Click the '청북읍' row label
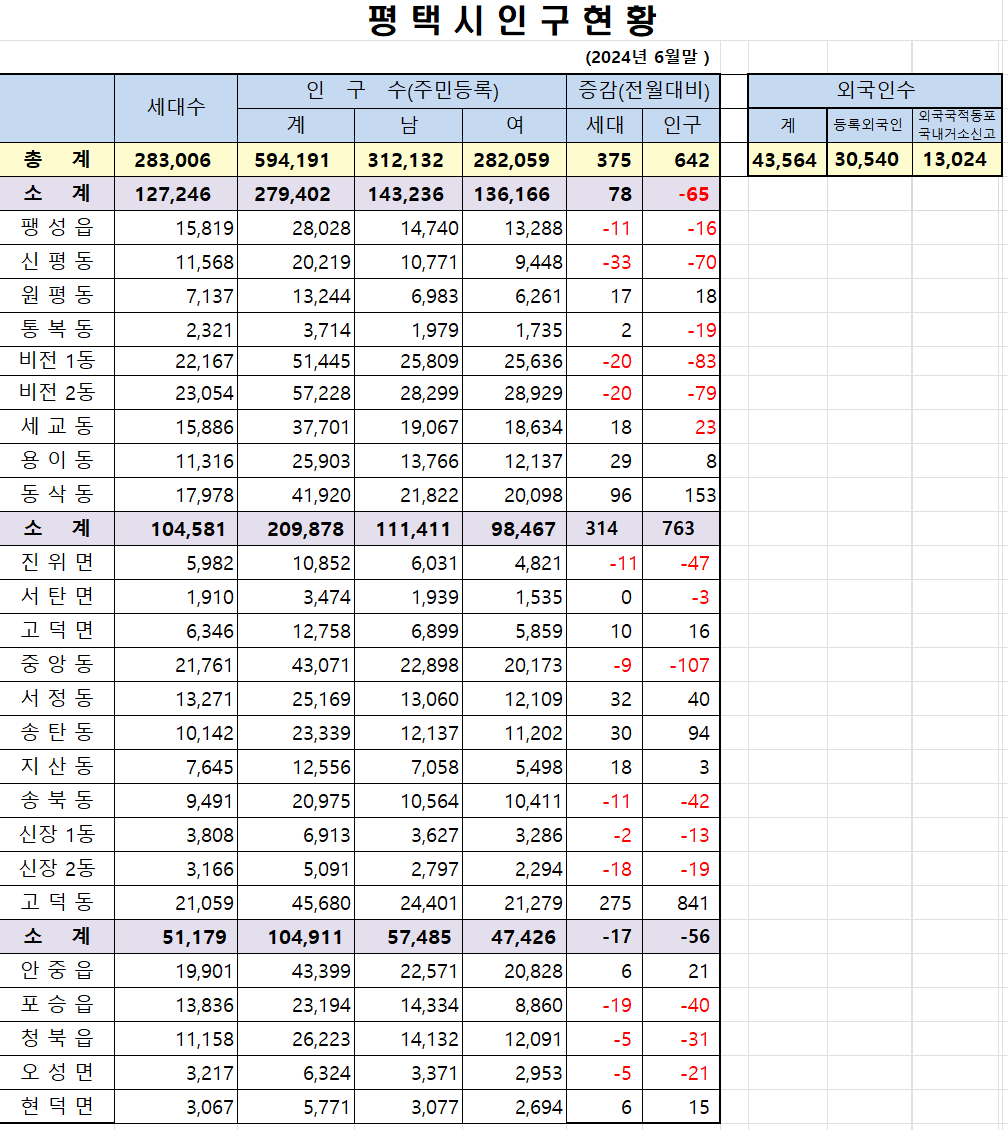 click(x=57, y=1038)
